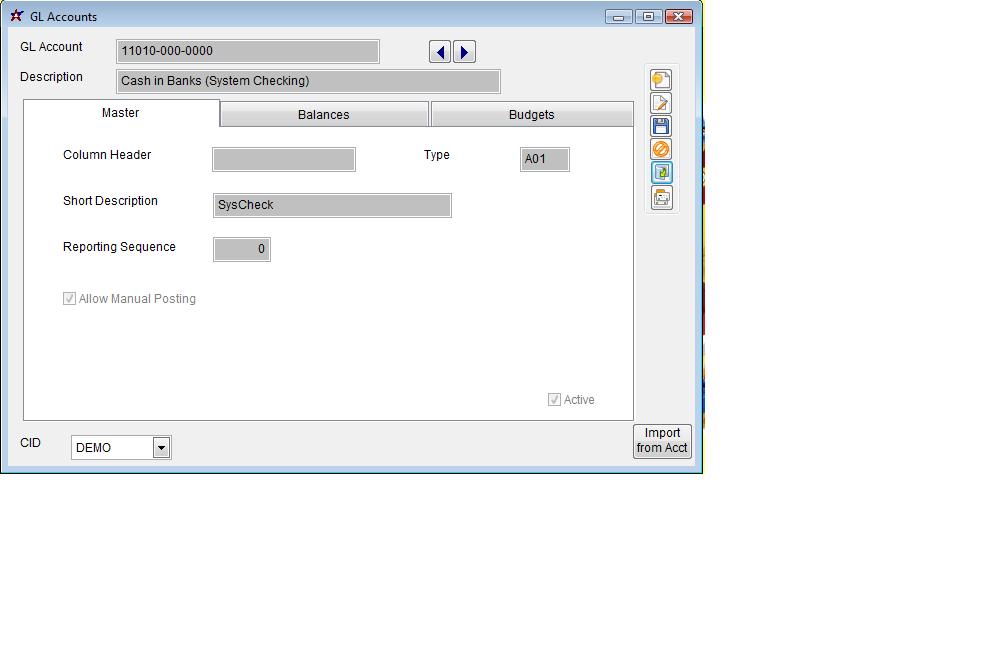991x645 pixels.
Task: Select the Master tab
Action: [121, 113]
